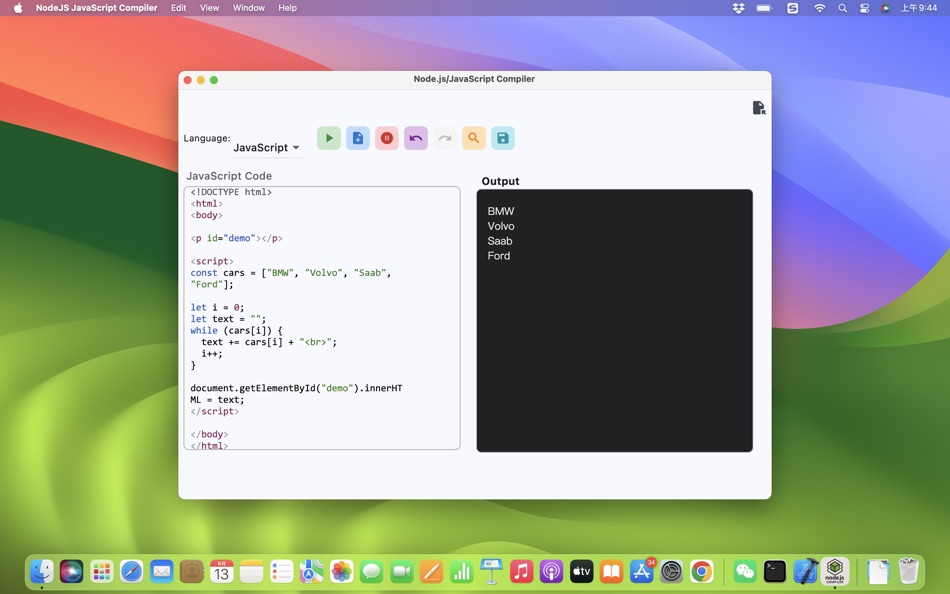Screen dimensions: 950x594
Task: Open Control Center from the menu bar
Action: (864, 8)
